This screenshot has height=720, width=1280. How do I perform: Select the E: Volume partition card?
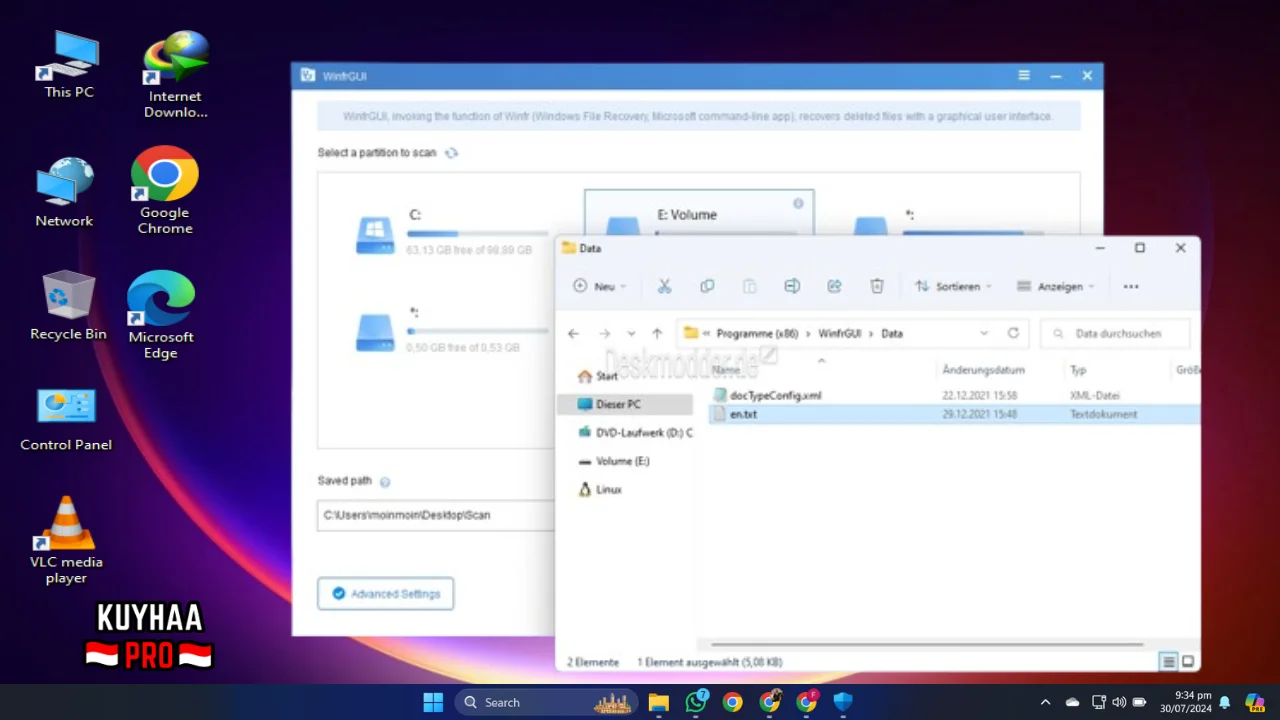point(699,214)
